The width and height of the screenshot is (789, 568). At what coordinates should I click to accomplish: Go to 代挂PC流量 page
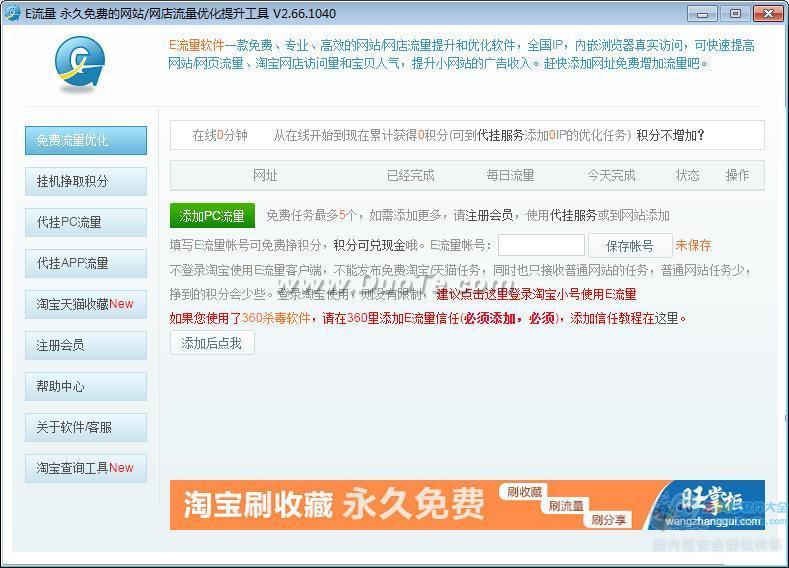point(86,222)
